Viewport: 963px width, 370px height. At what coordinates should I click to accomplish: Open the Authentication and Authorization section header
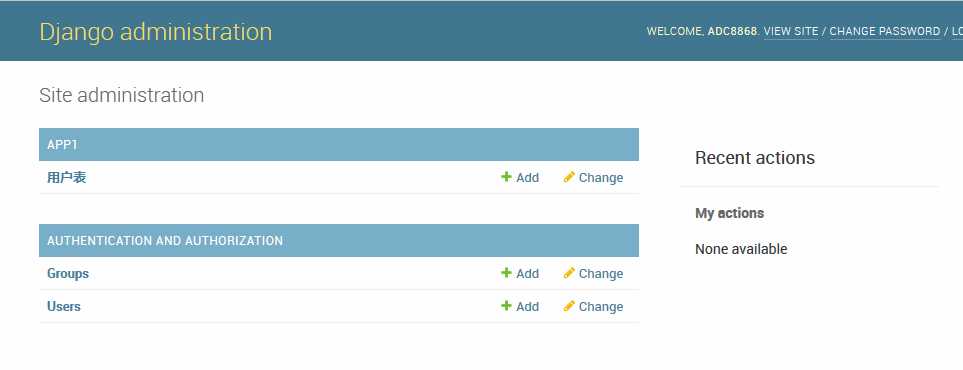[x=165, y=241]
